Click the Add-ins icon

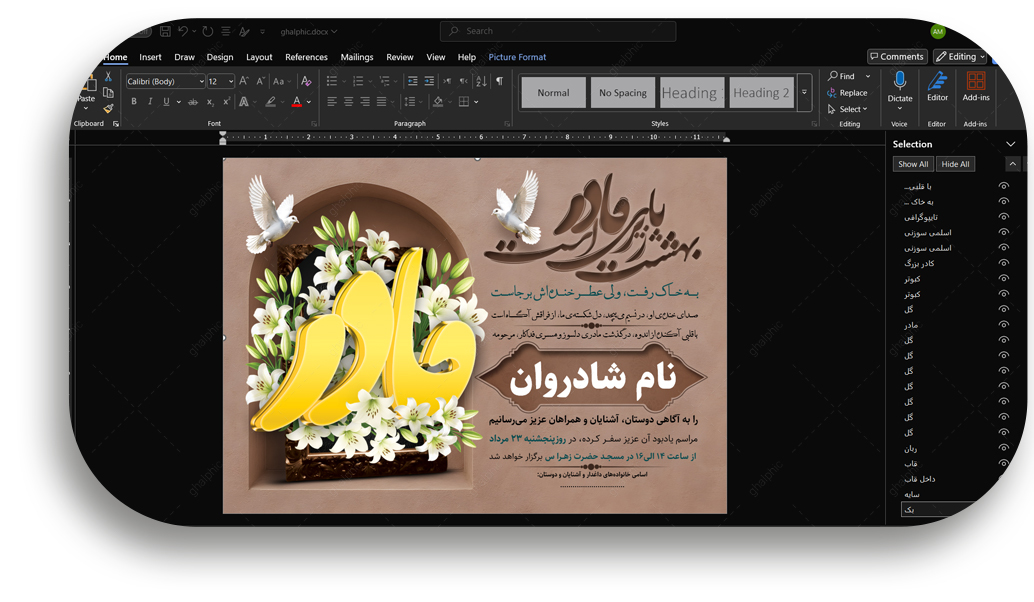point(976,86)
